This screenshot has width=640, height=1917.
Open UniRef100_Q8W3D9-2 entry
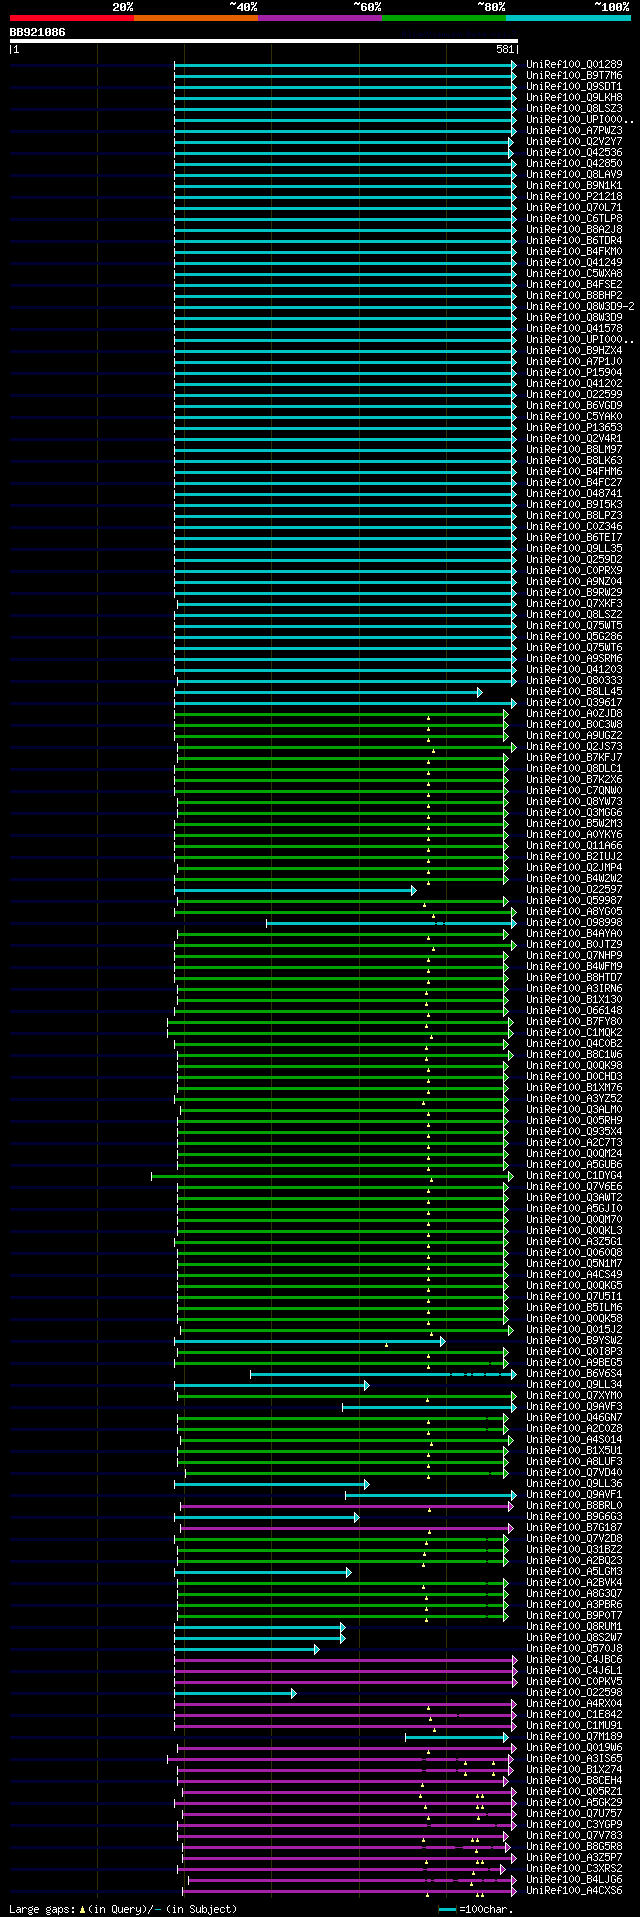(580, 306)
